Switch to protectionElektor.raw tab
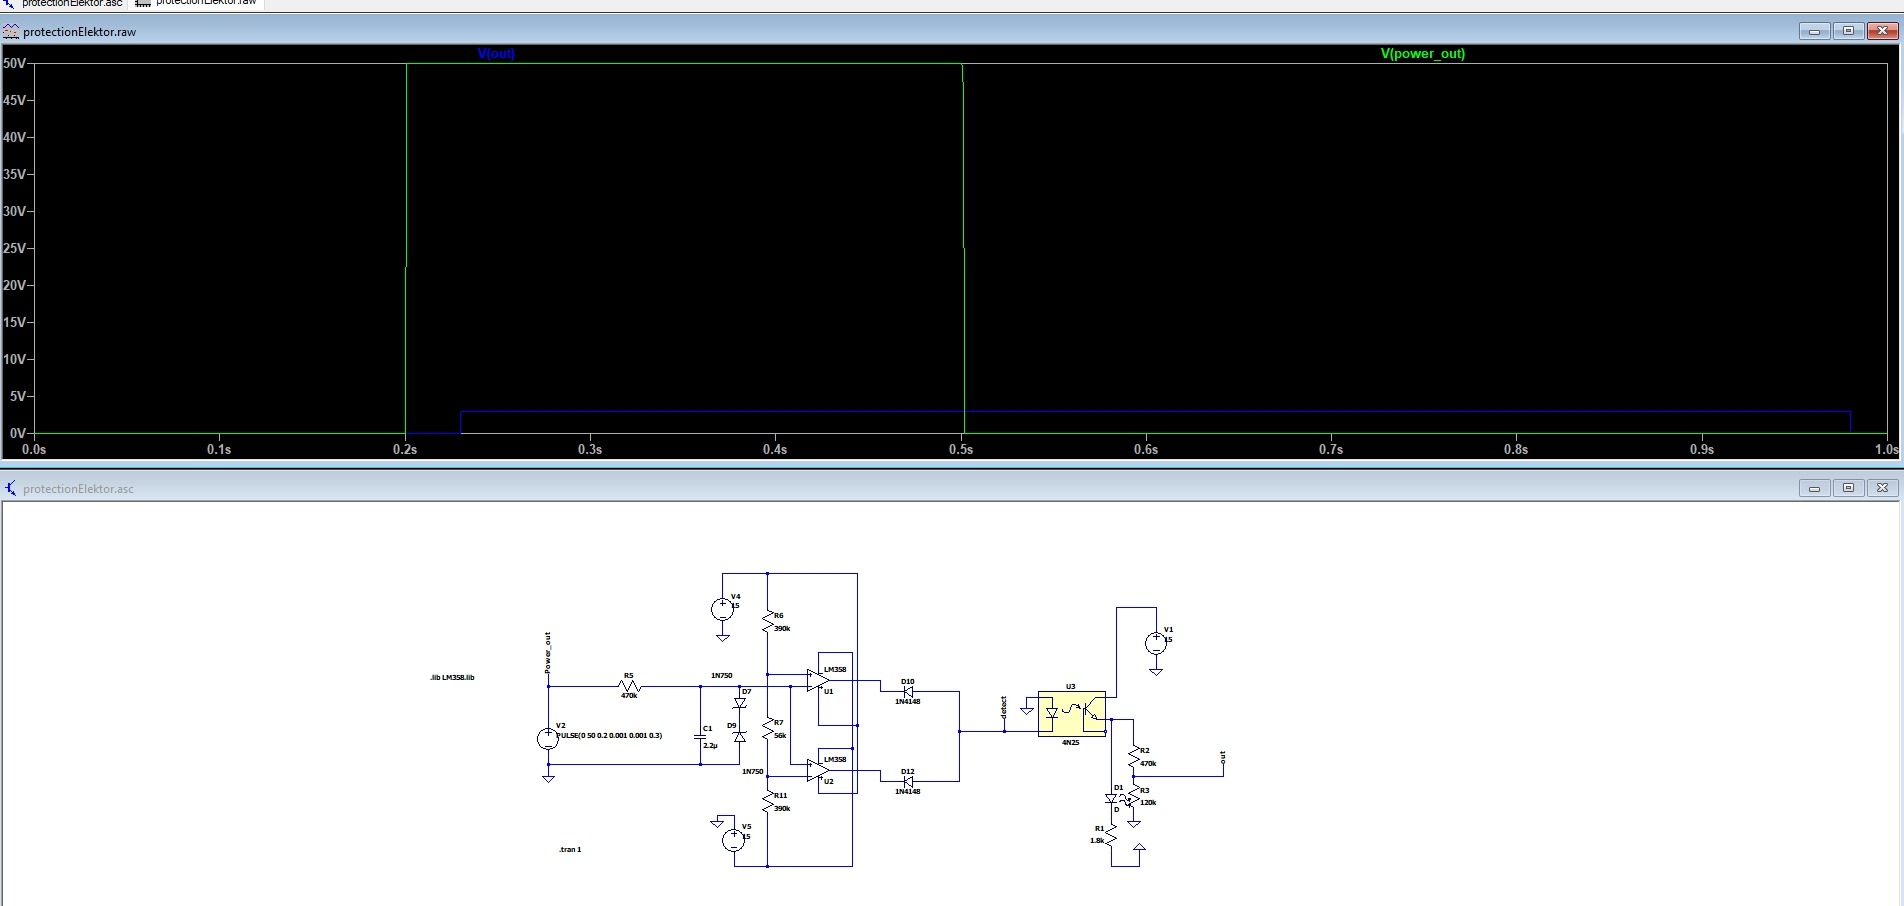Viewport: 1904px width, 906px height. pyautogui.click(x=197, y=4)
